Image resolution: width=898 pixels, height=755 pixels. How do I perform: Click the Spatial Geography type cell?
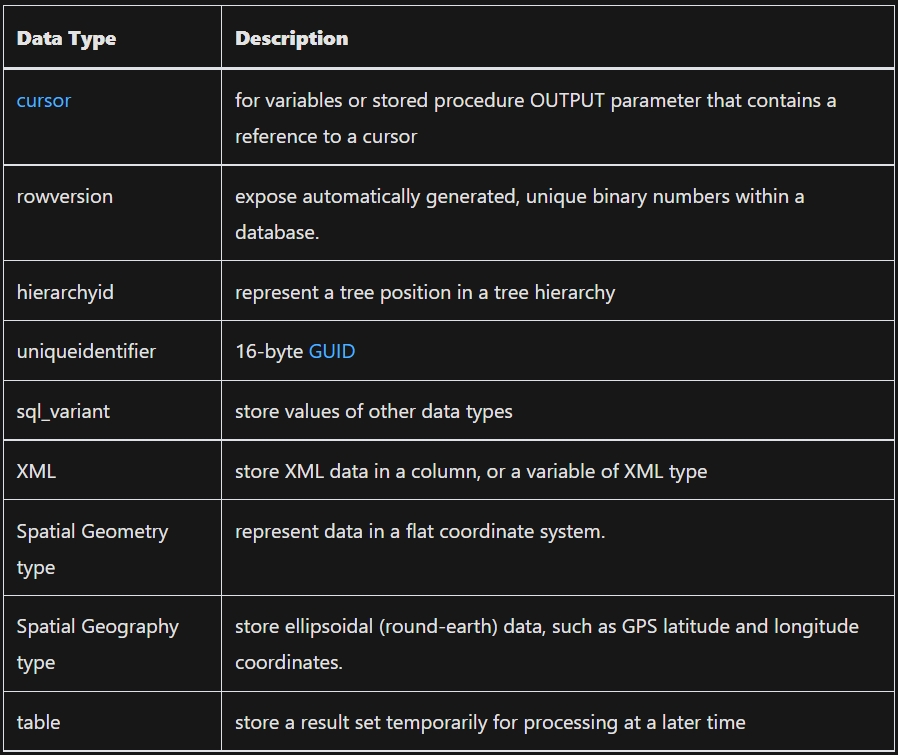click(97, 643)
